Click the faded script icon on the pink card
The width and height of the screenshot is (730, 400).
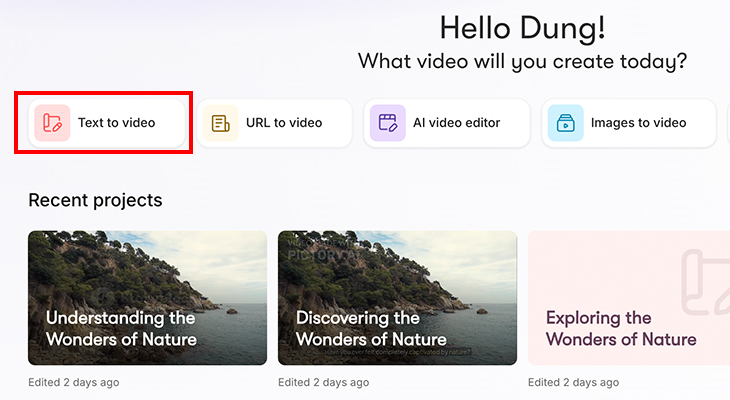coord(704,282)
